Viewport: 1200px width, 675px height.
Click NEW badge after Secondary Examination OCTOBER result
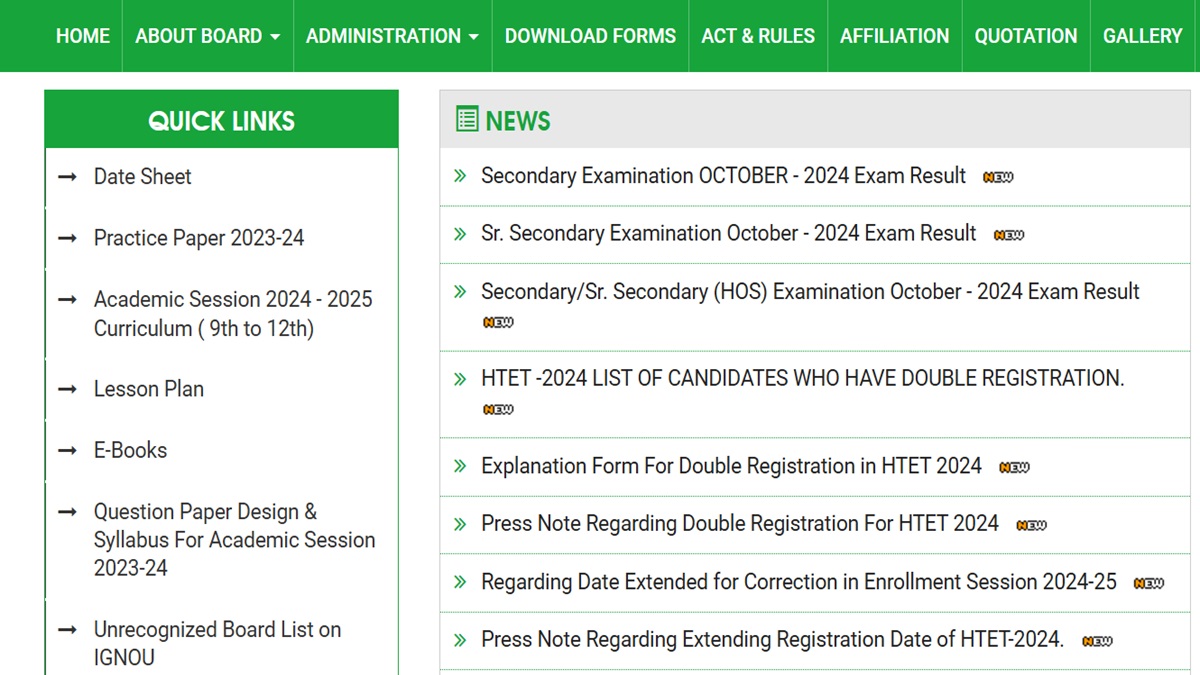click(998, 177)
